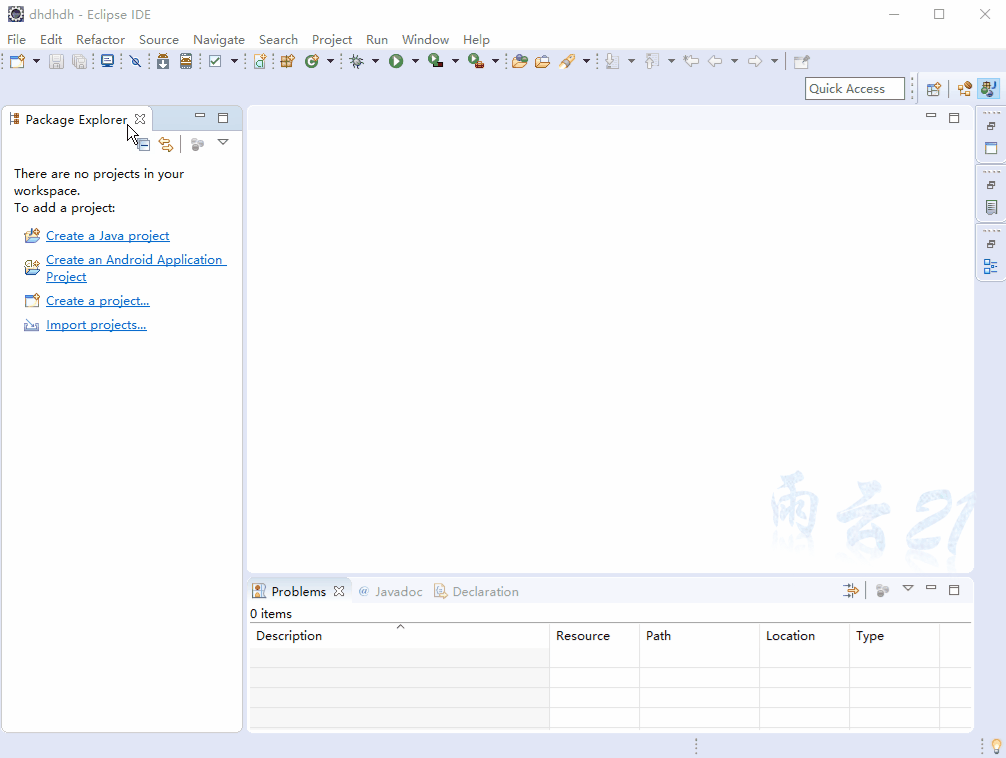Expand the Search flashlight dropdown arrow
Screen dimensions: 1006x758
point(586,62)
